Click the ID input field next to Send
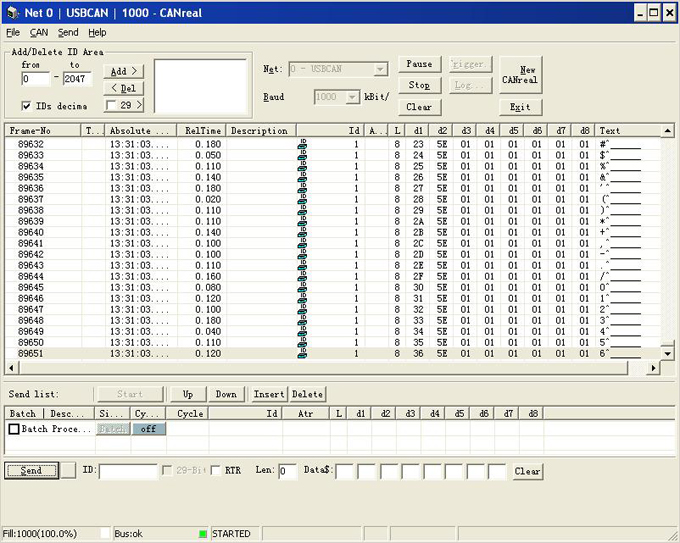 point(128,471)
